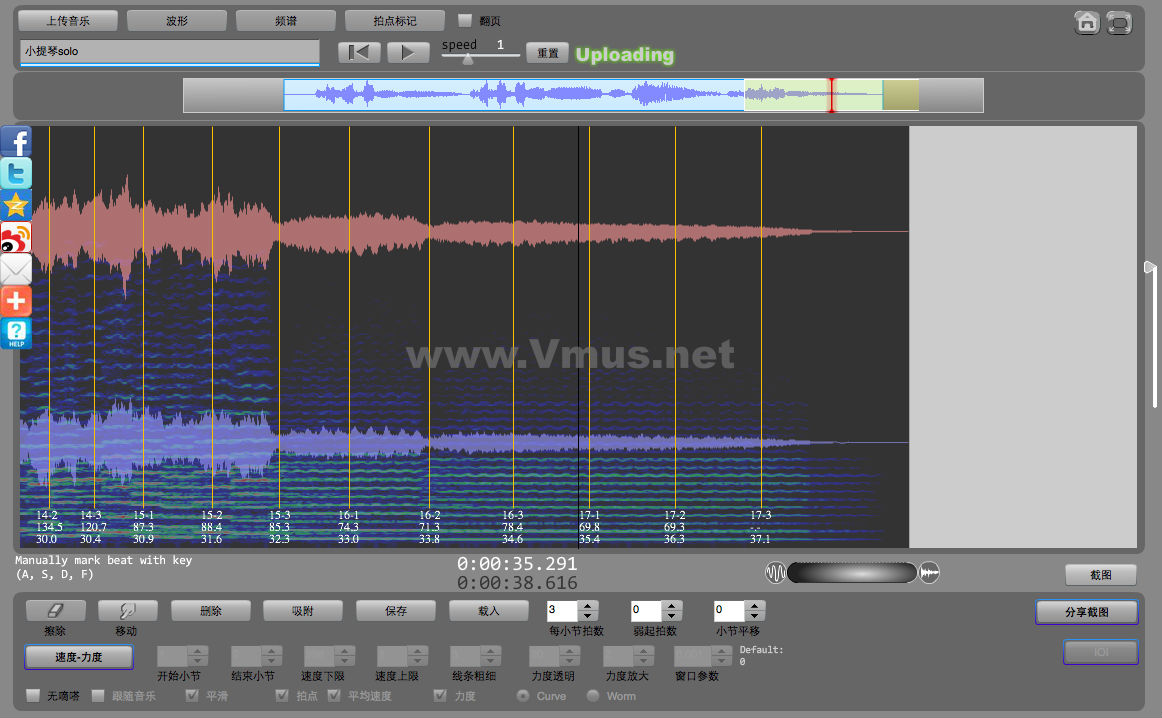Toggle the 翻页 page-flip checkbox
1162x718 pixels.
pos(464,20)
